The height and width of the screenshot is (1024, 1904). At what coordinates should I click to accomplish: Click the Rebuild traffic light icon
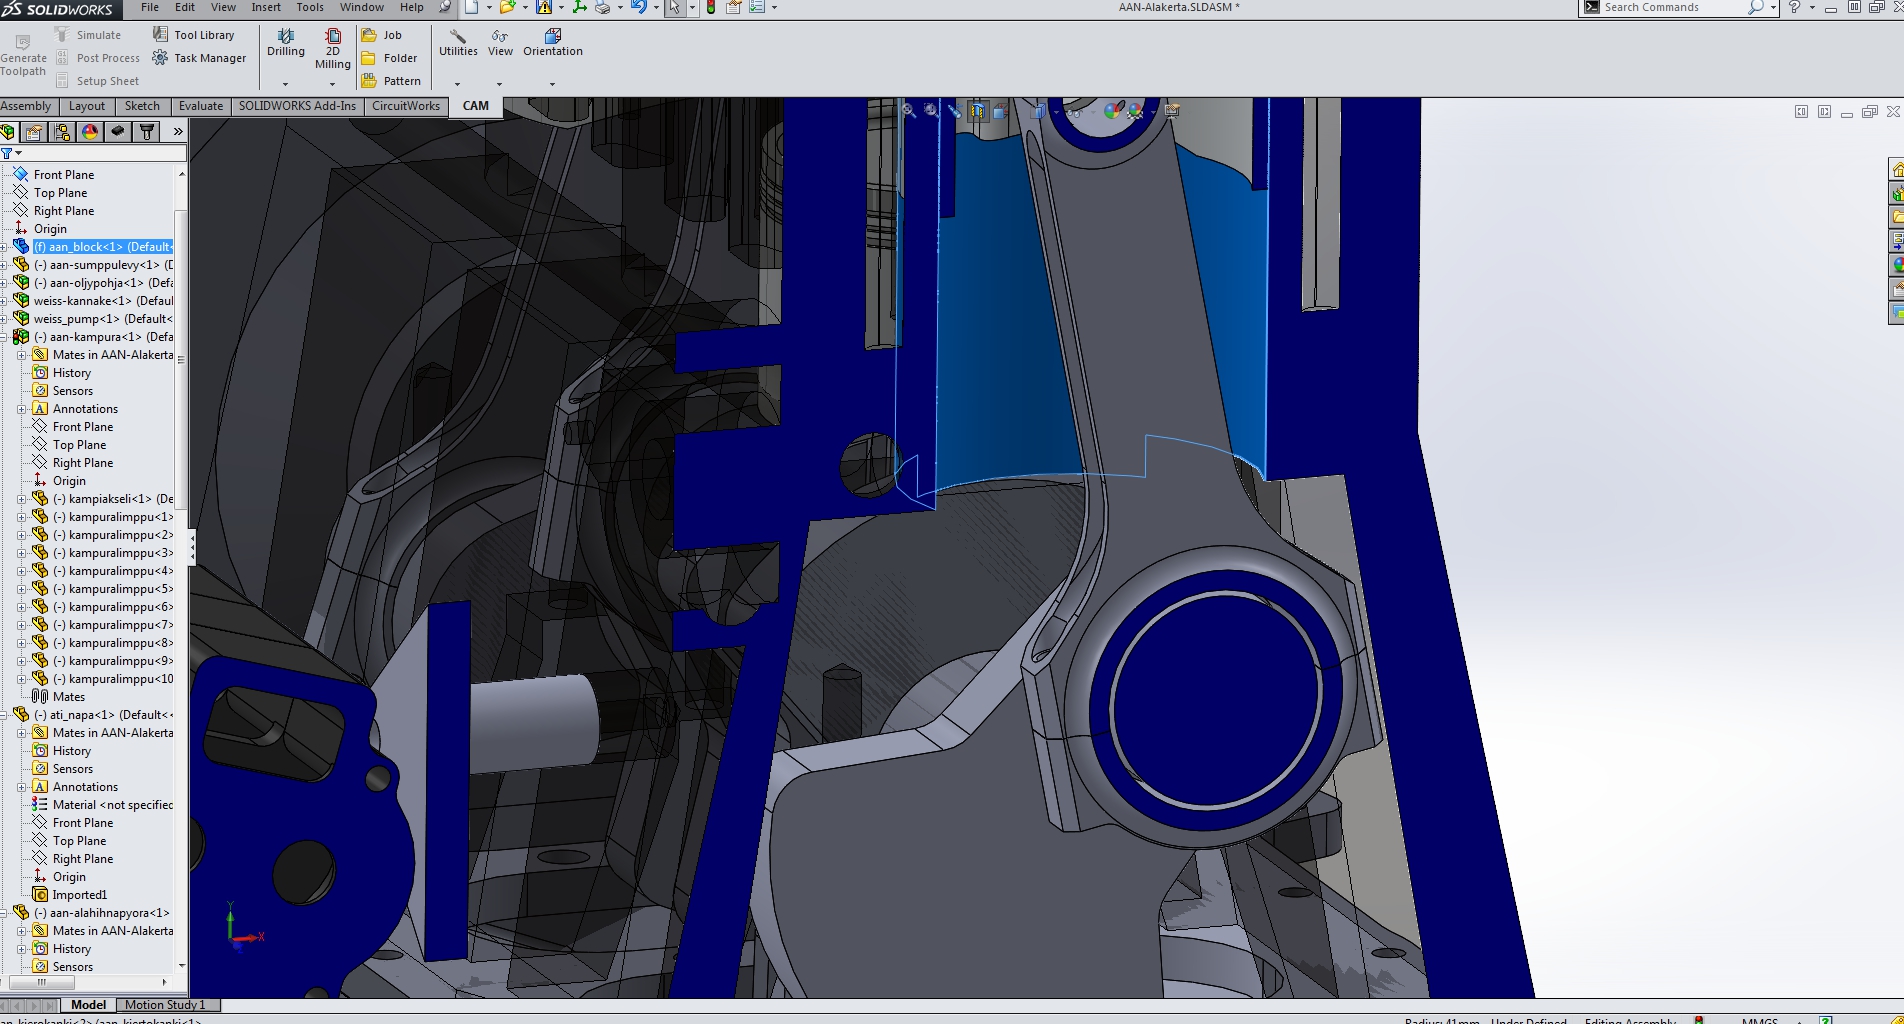[x=710, y=7]
